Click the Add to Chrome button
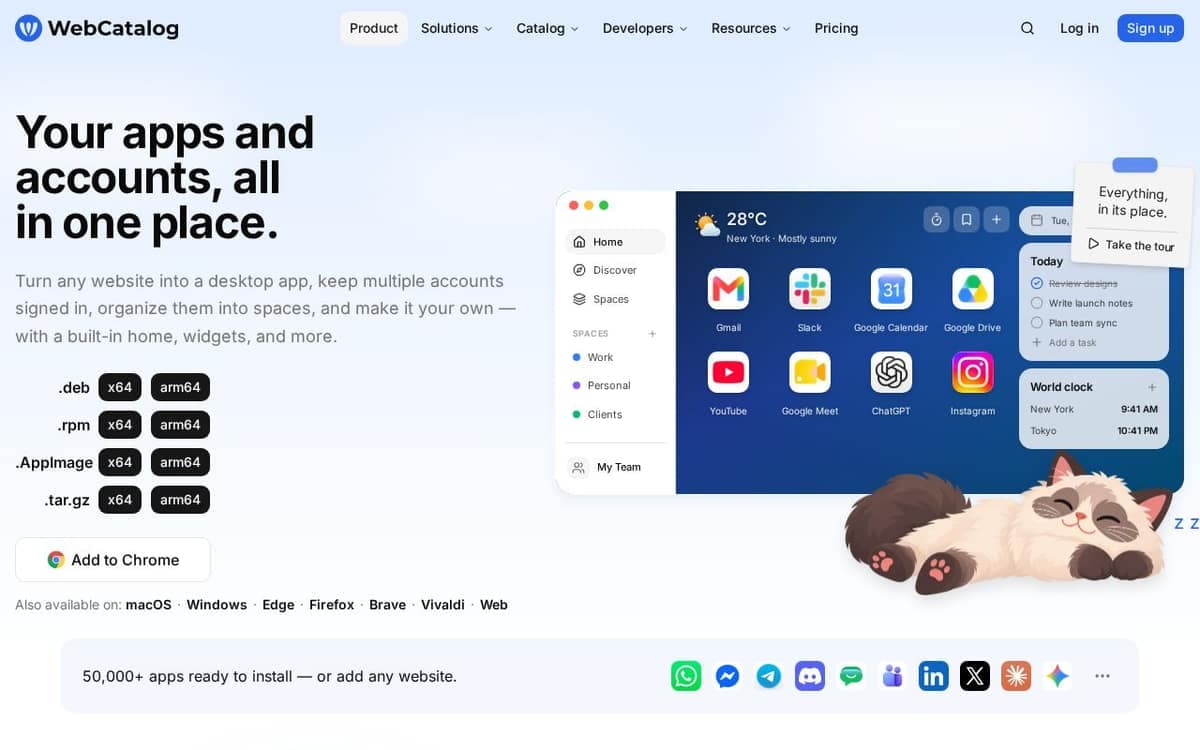The height and width of the screenshot is (750, 1200). point(113,560)
